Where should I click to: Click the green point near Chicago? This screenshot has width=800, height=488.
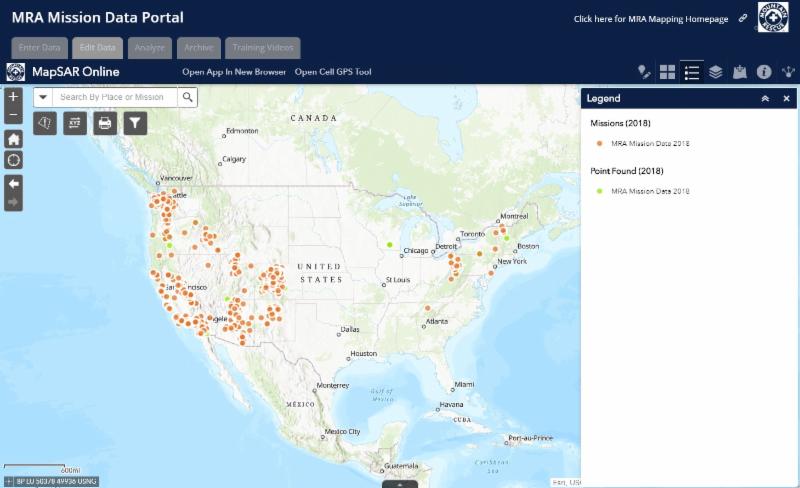(390, 245)
